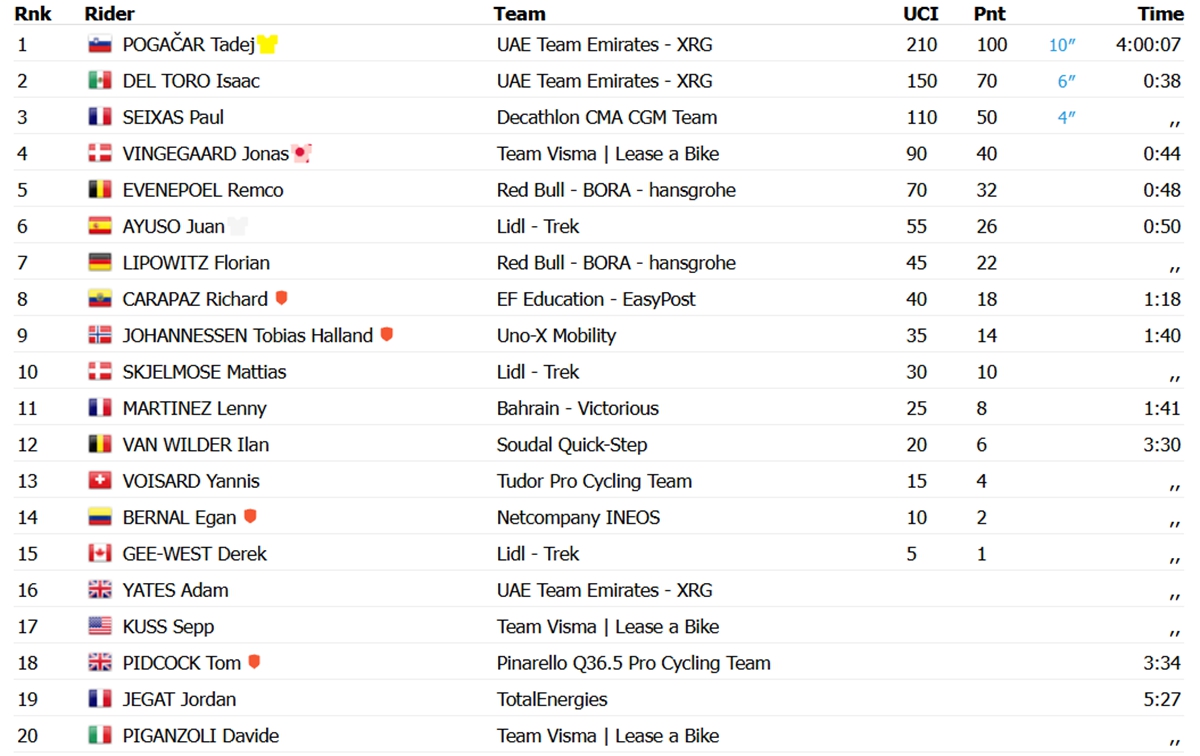Click the white jersey icon next to Ayuso
The height and width of the screenshot is (756, 1200).
(237, 226)
